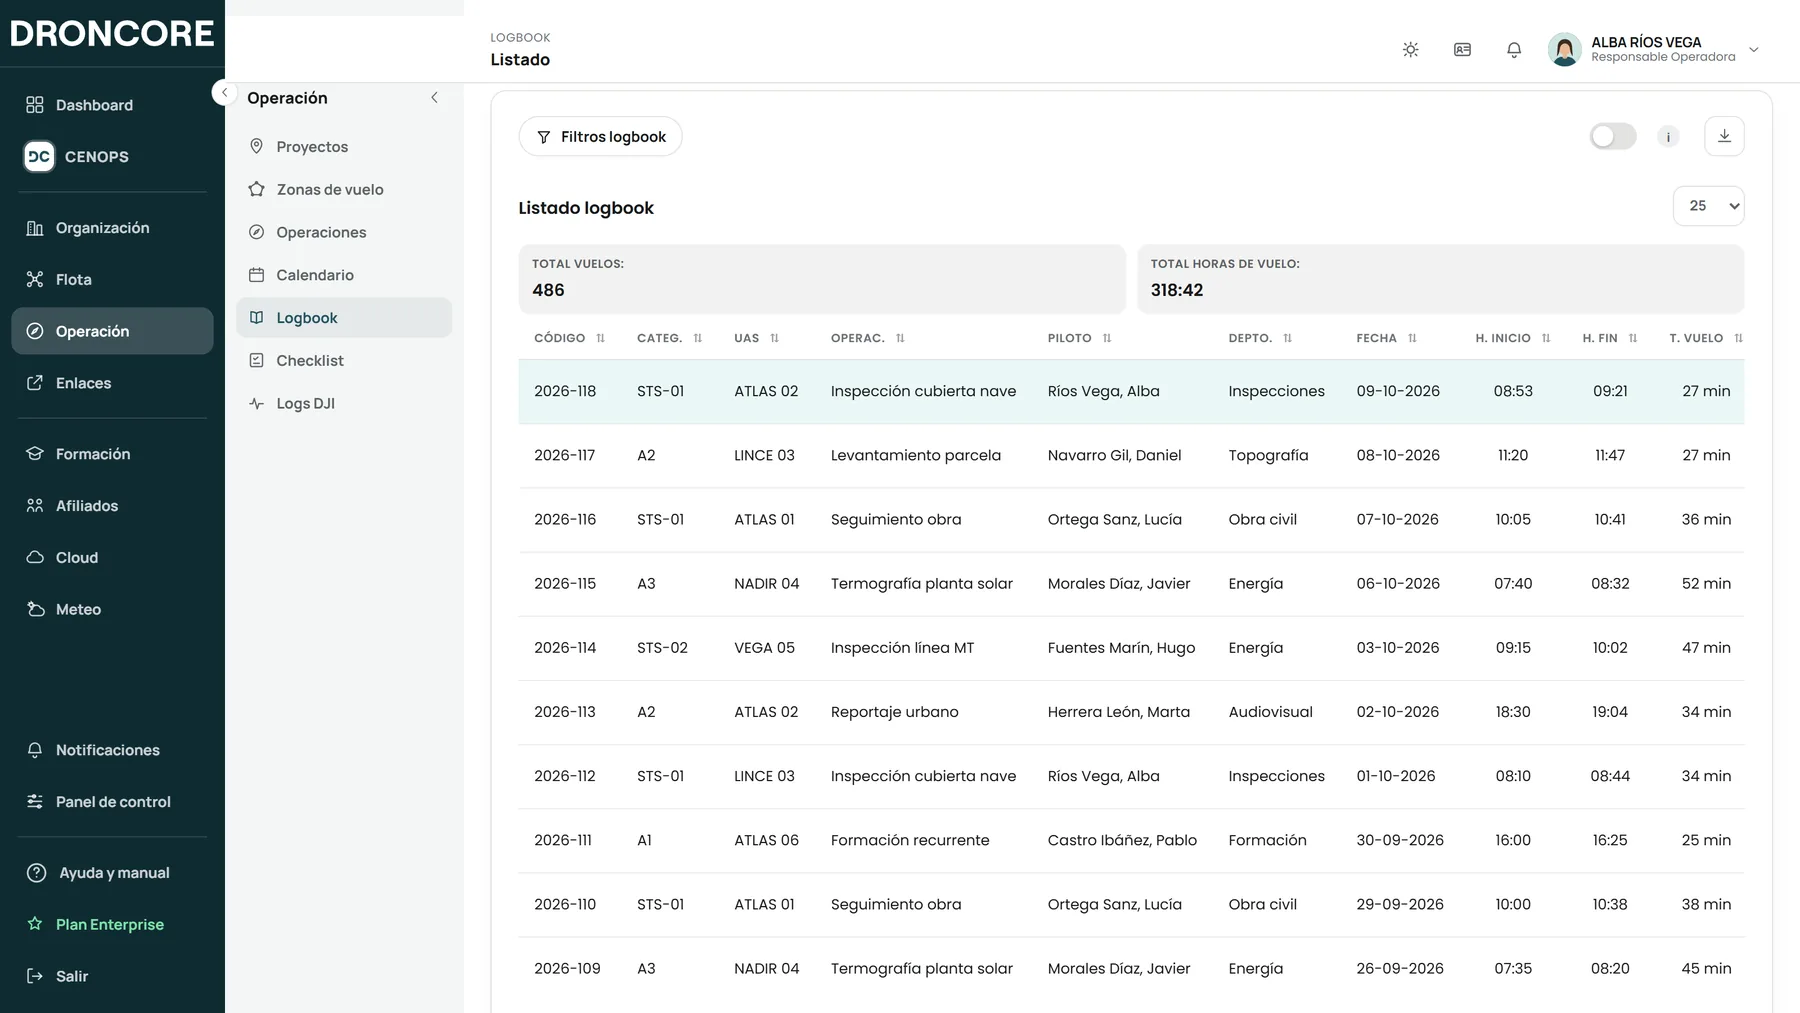1800x1013 pixels.
Task: Go to Calendario in Operación menu
Action: point(344,275)
